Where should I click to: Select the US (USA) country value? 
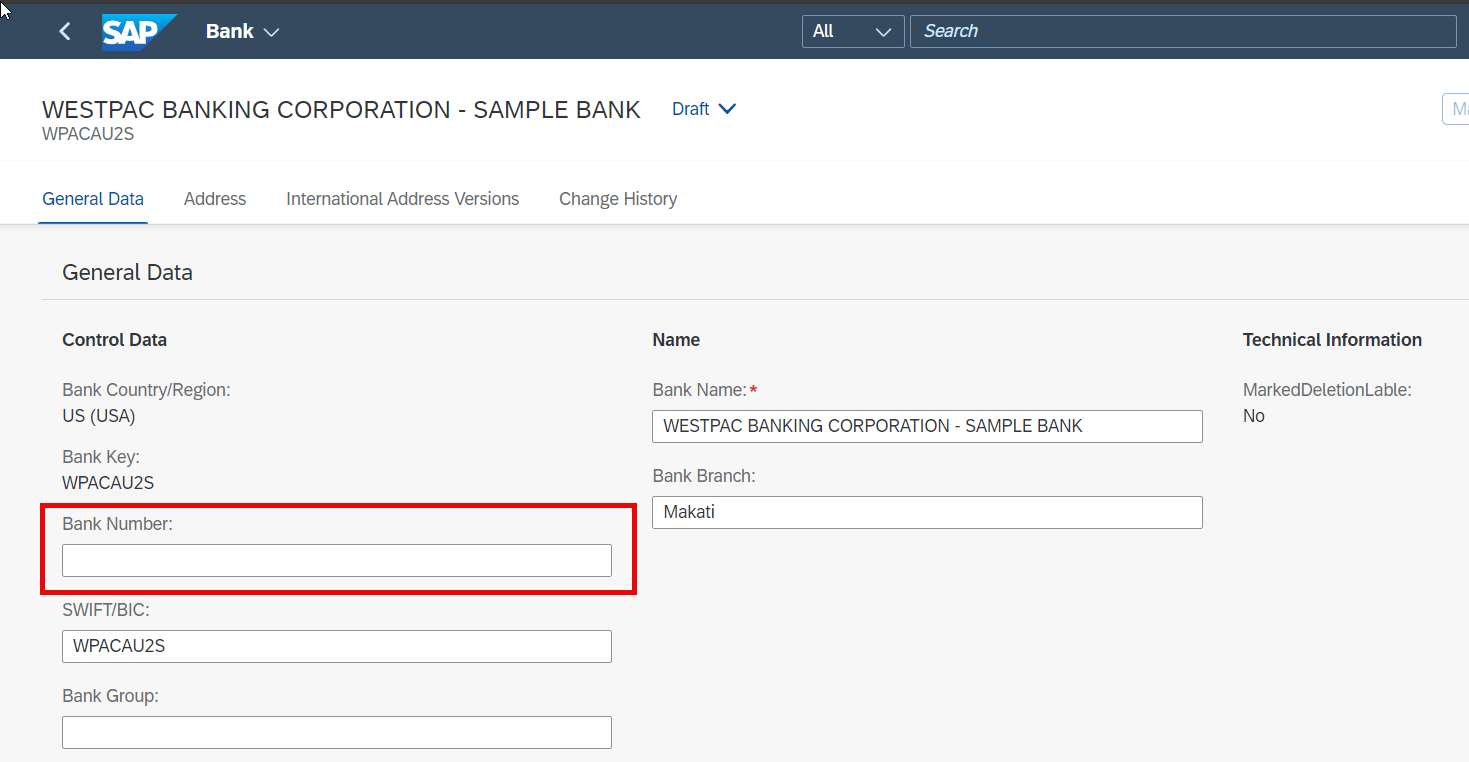(x=99, y=416)
